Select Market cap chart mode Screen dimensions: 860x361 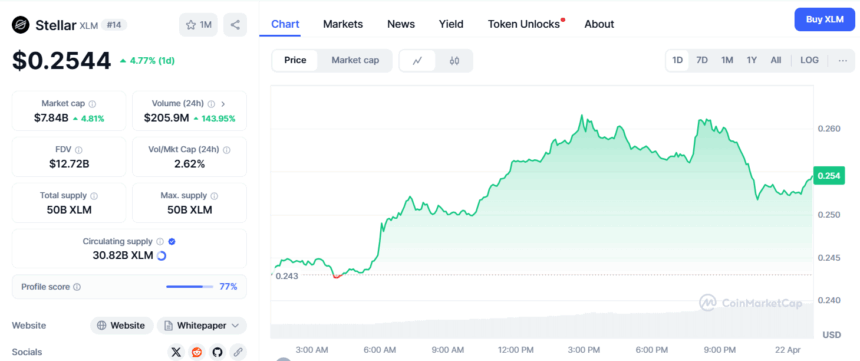(355, 60)
